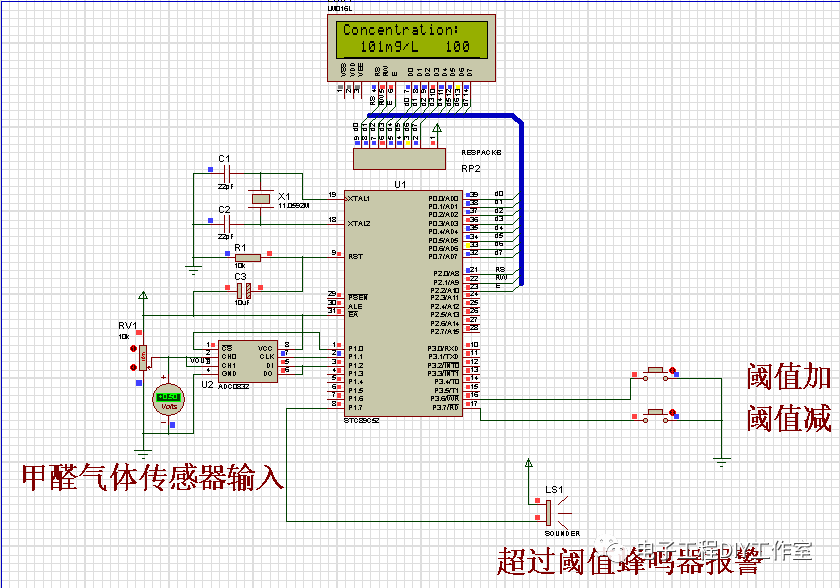Select the thick blue data bus line

click(521, 203)
